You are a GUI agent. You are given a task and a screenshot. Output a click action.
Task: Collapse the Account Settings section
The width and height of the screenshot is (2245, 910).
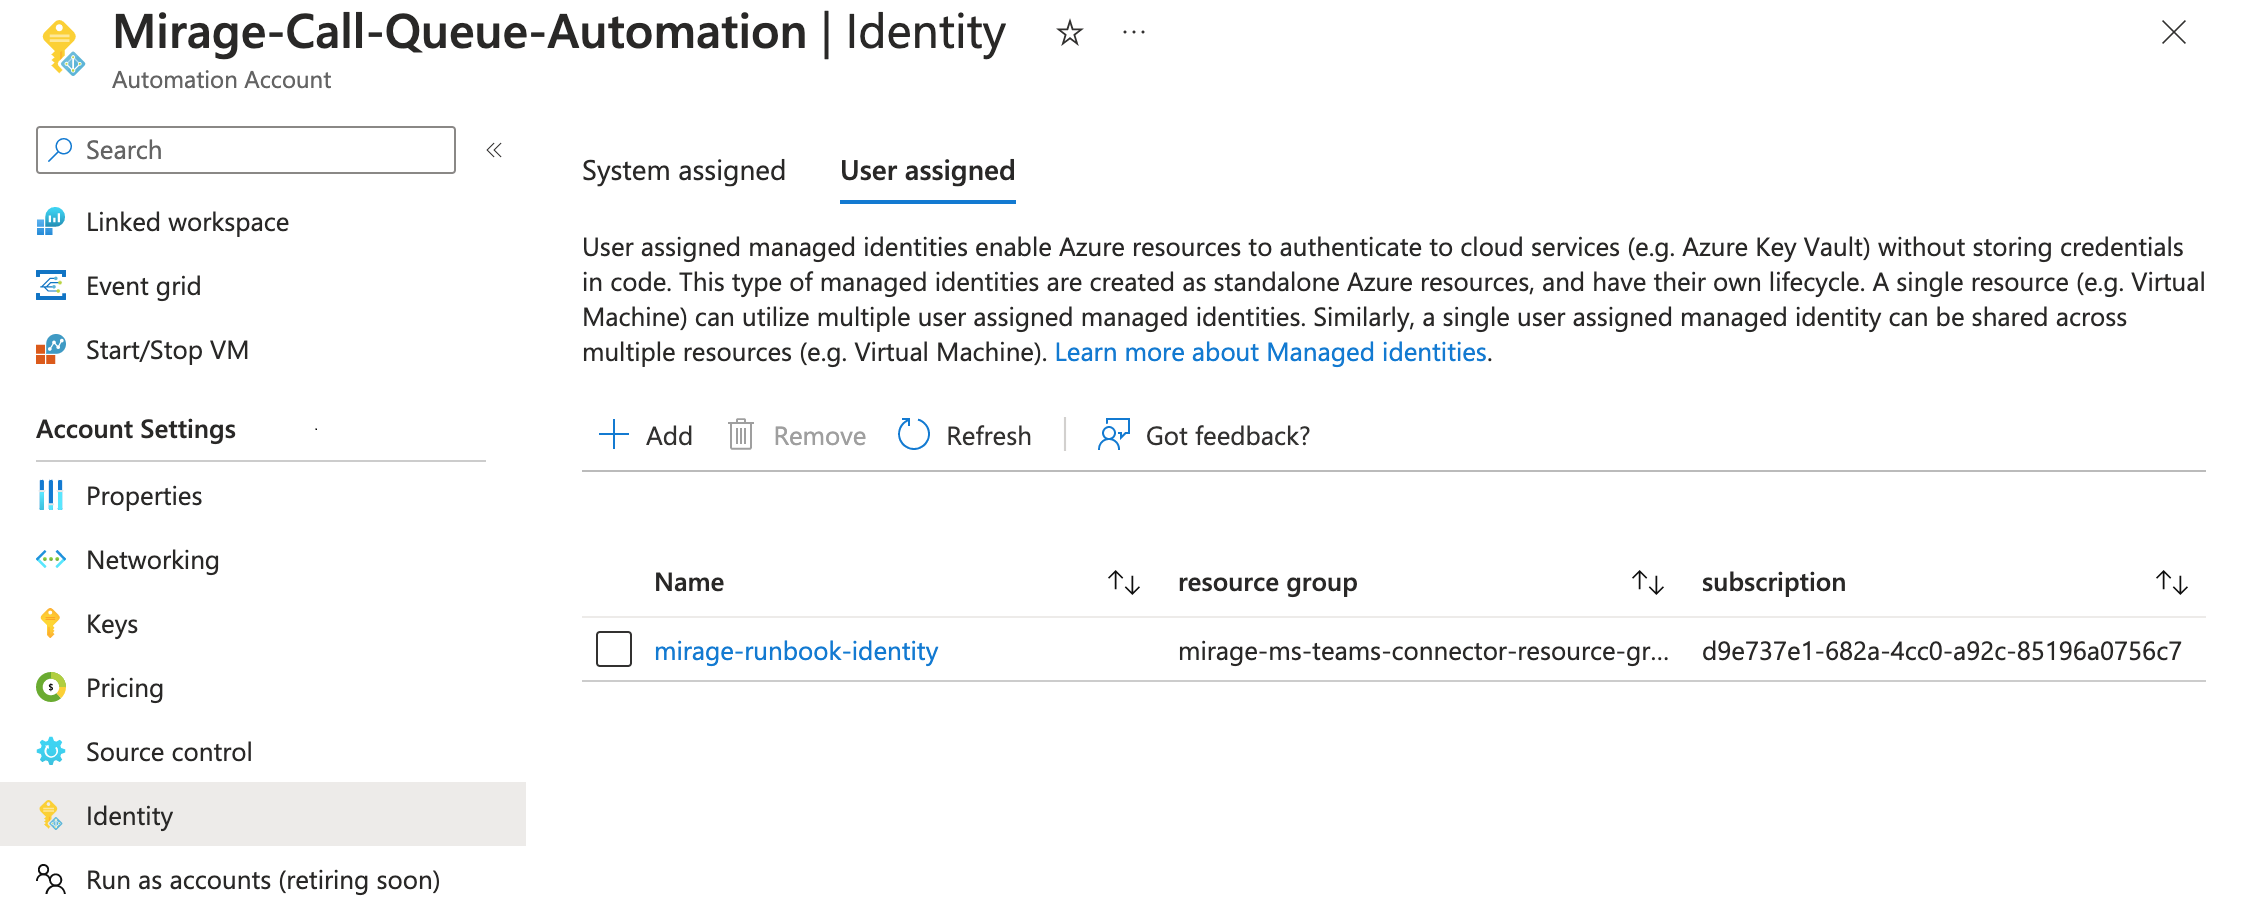(136, 429)
